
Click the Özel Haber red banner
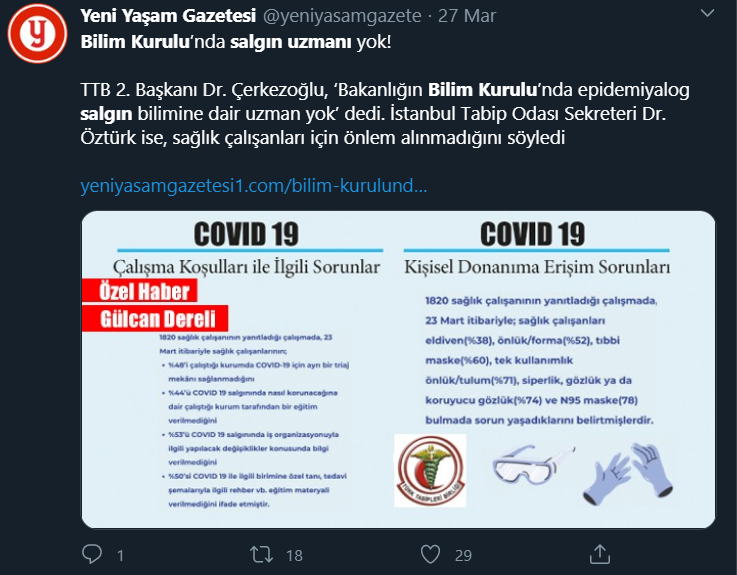pos(140,291)
